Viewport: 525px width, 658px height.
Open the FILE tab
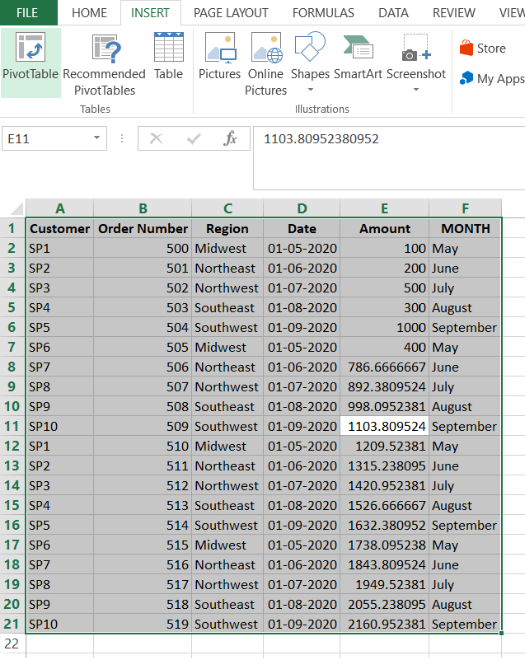pos(27,13)
